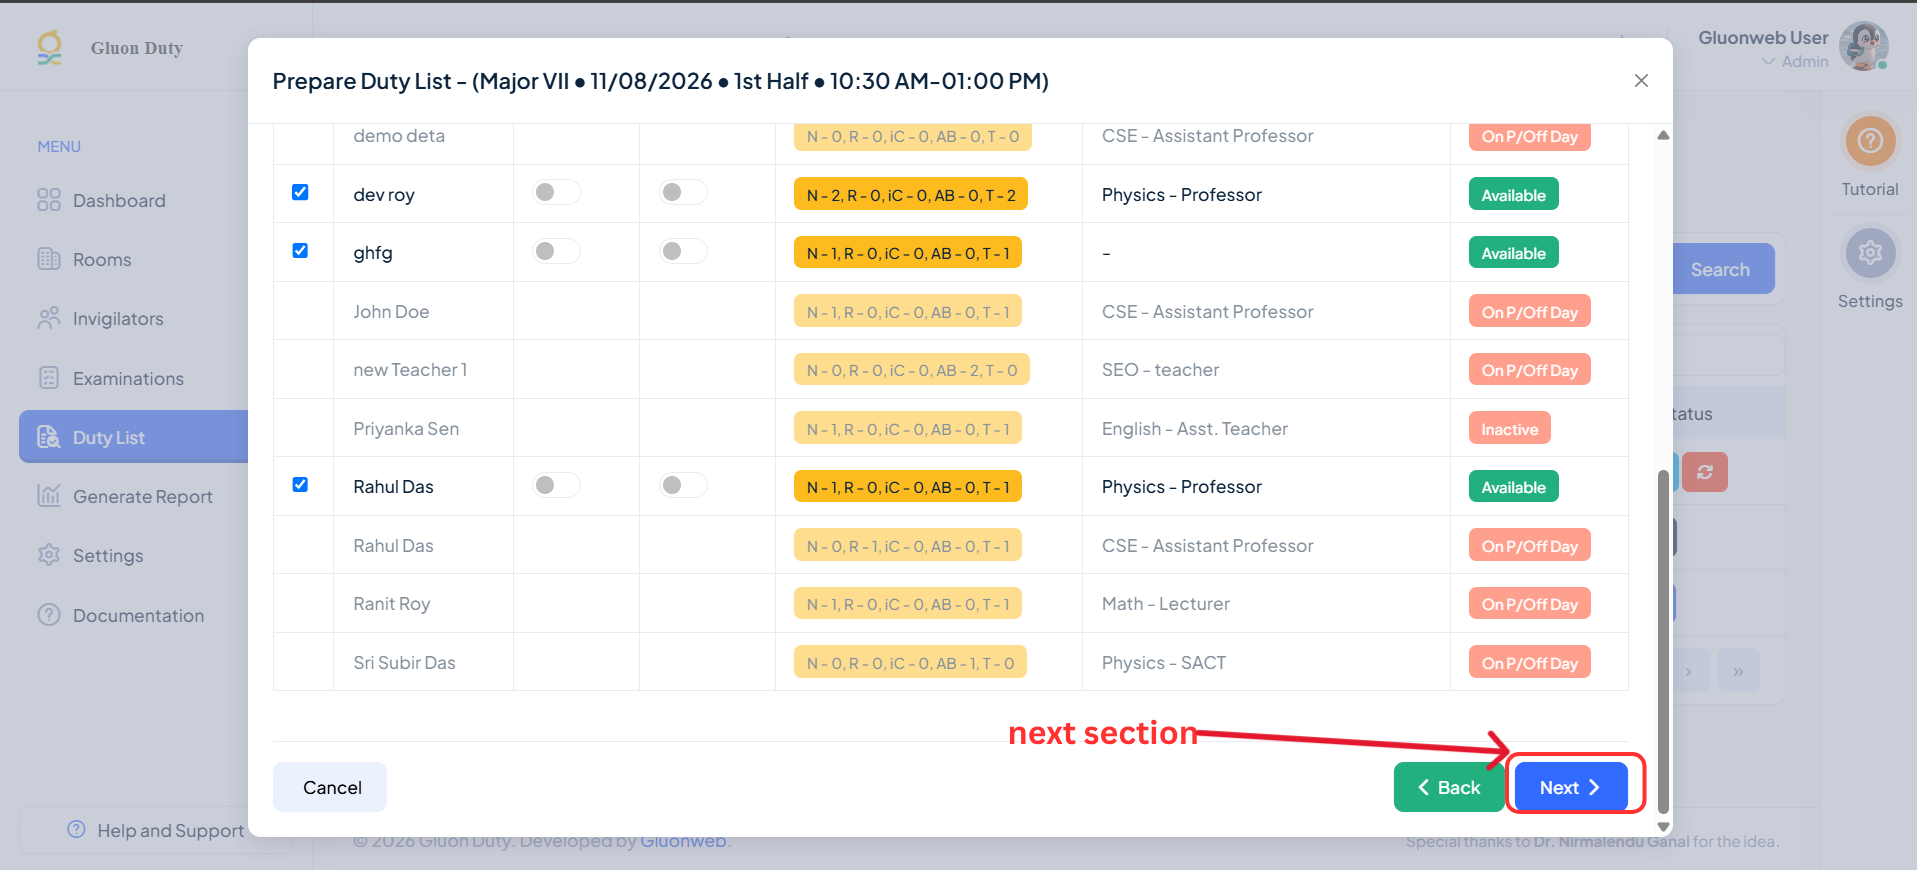Viewport: 1917px width, 870px height.
Task: Click the Gluon Duty logo icon
Action: pyautogui.click(x=49, y=47)
